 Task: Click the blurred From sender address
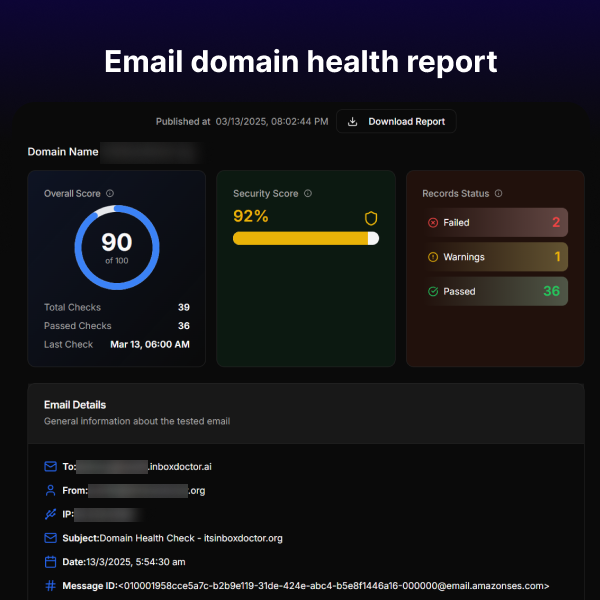[x=138, y=491]
